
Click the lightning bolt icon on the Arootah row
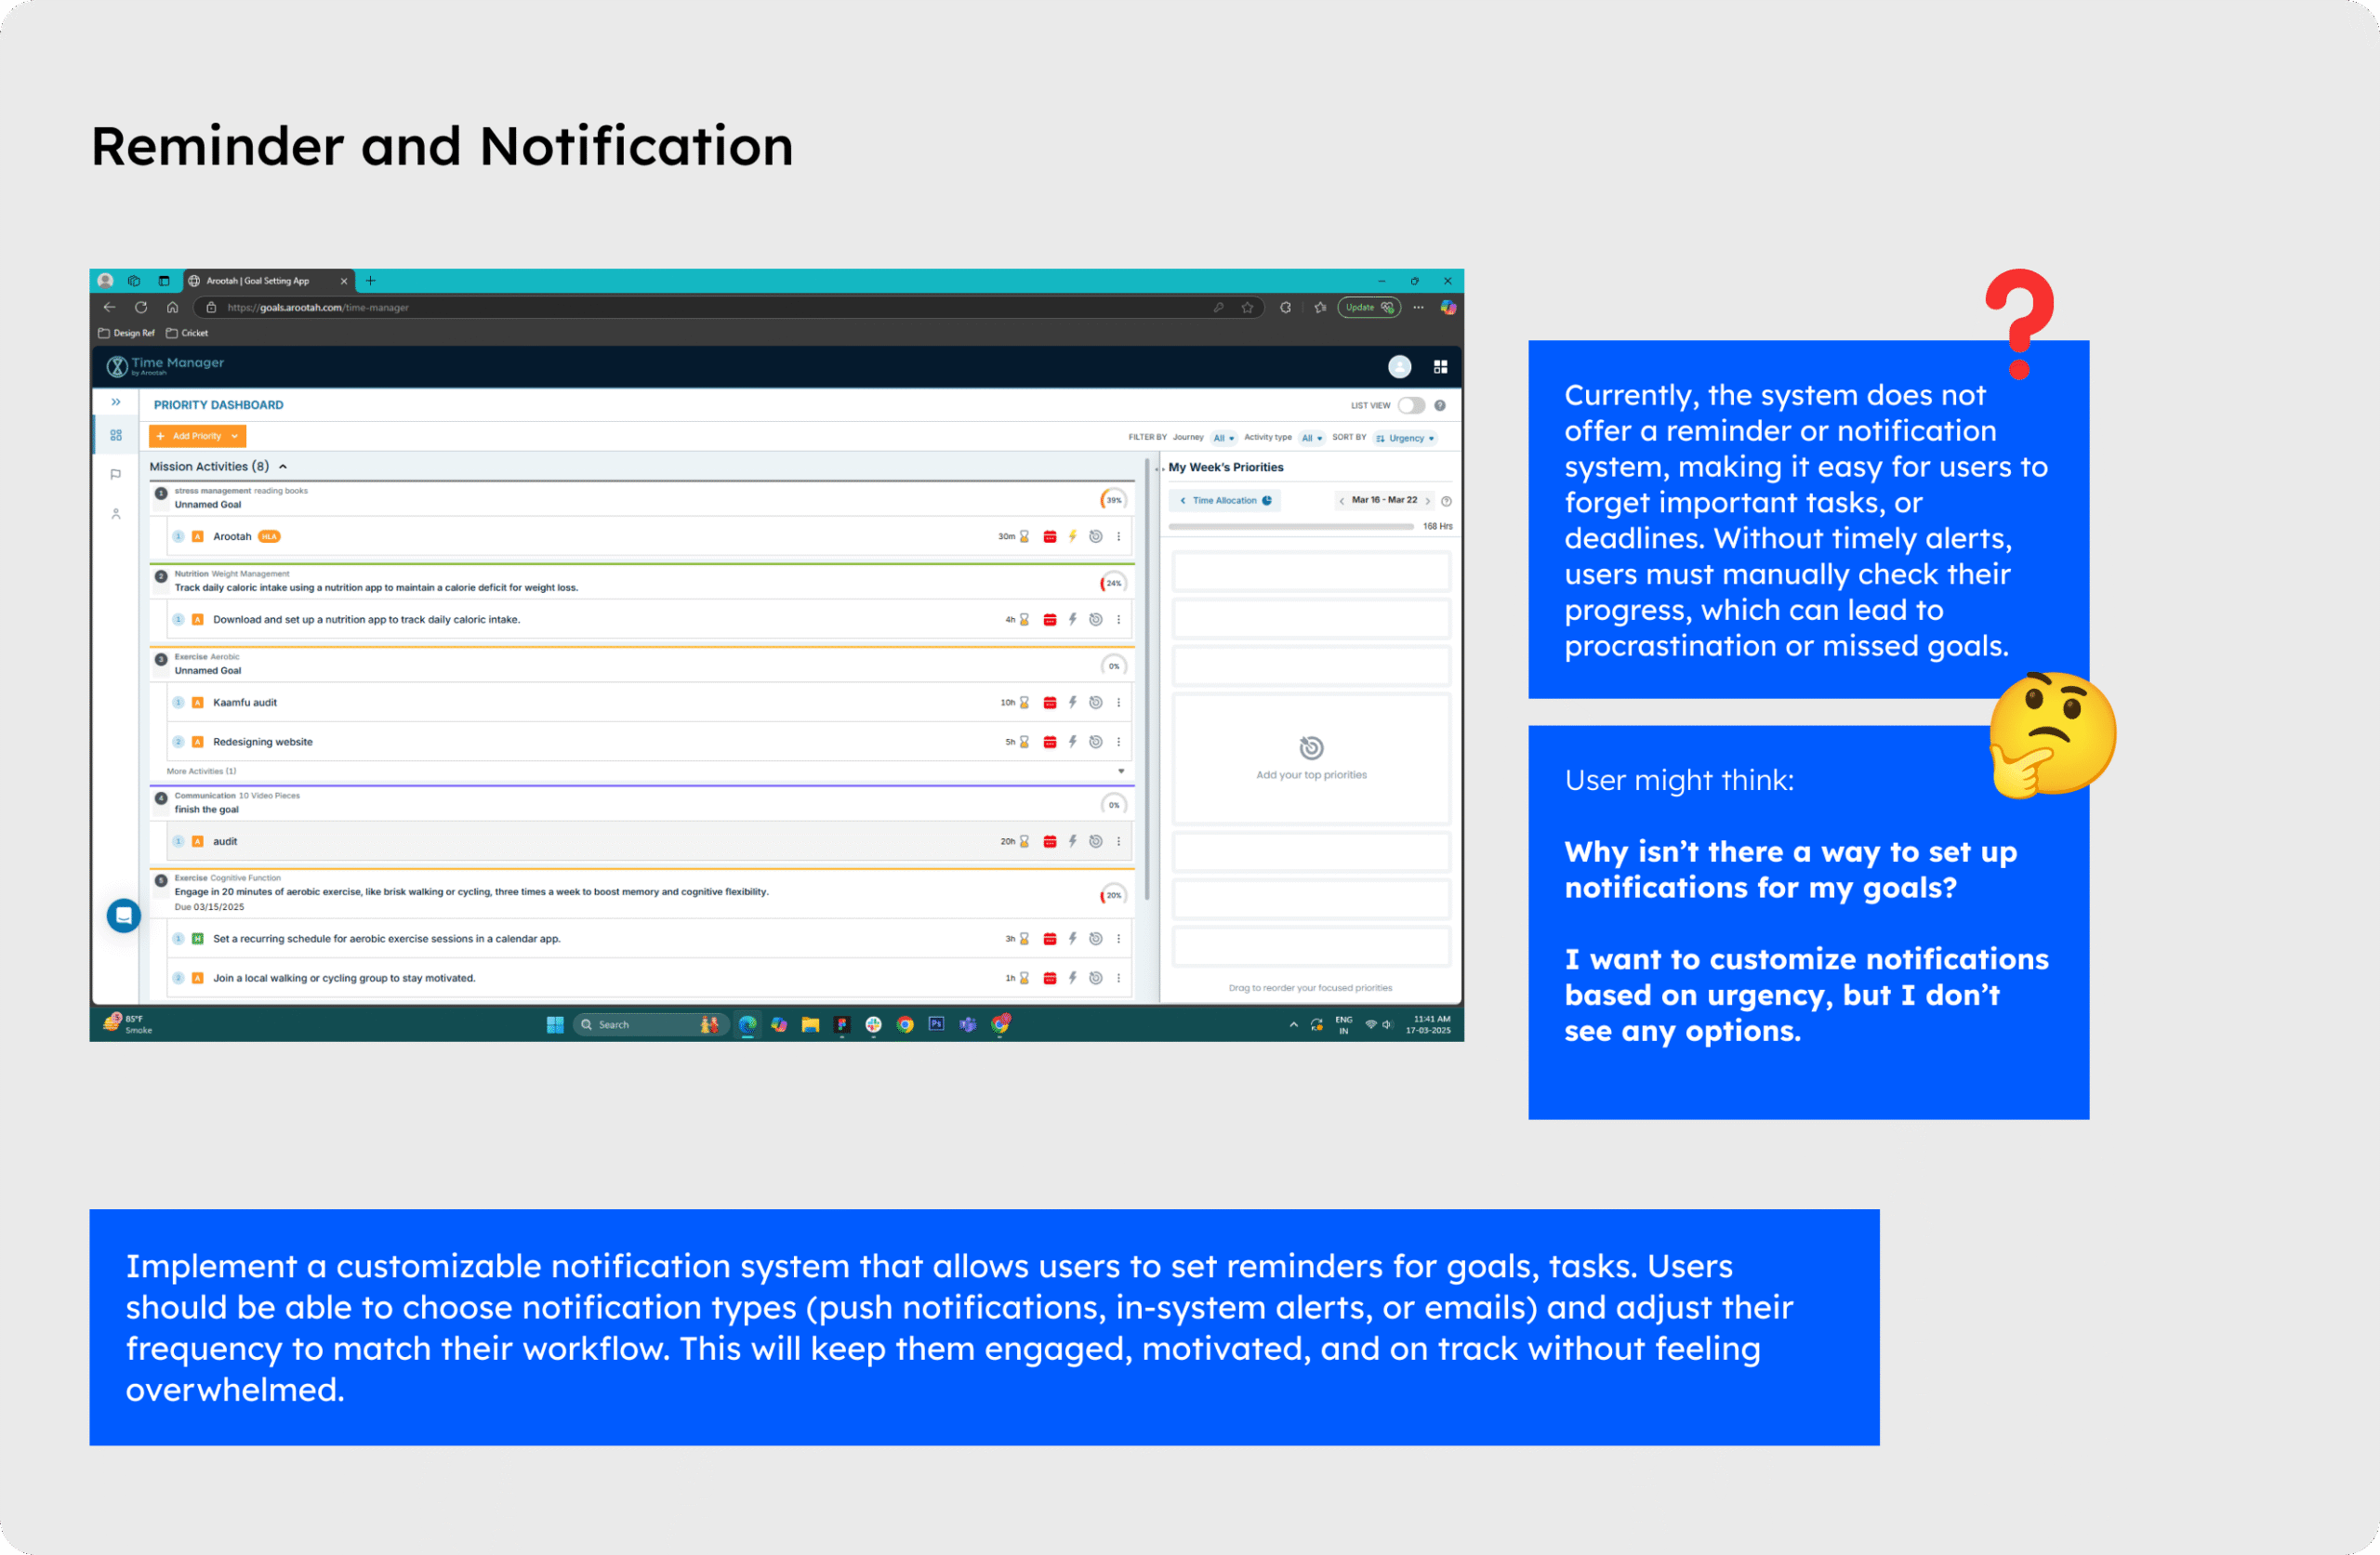point(1073,537)
